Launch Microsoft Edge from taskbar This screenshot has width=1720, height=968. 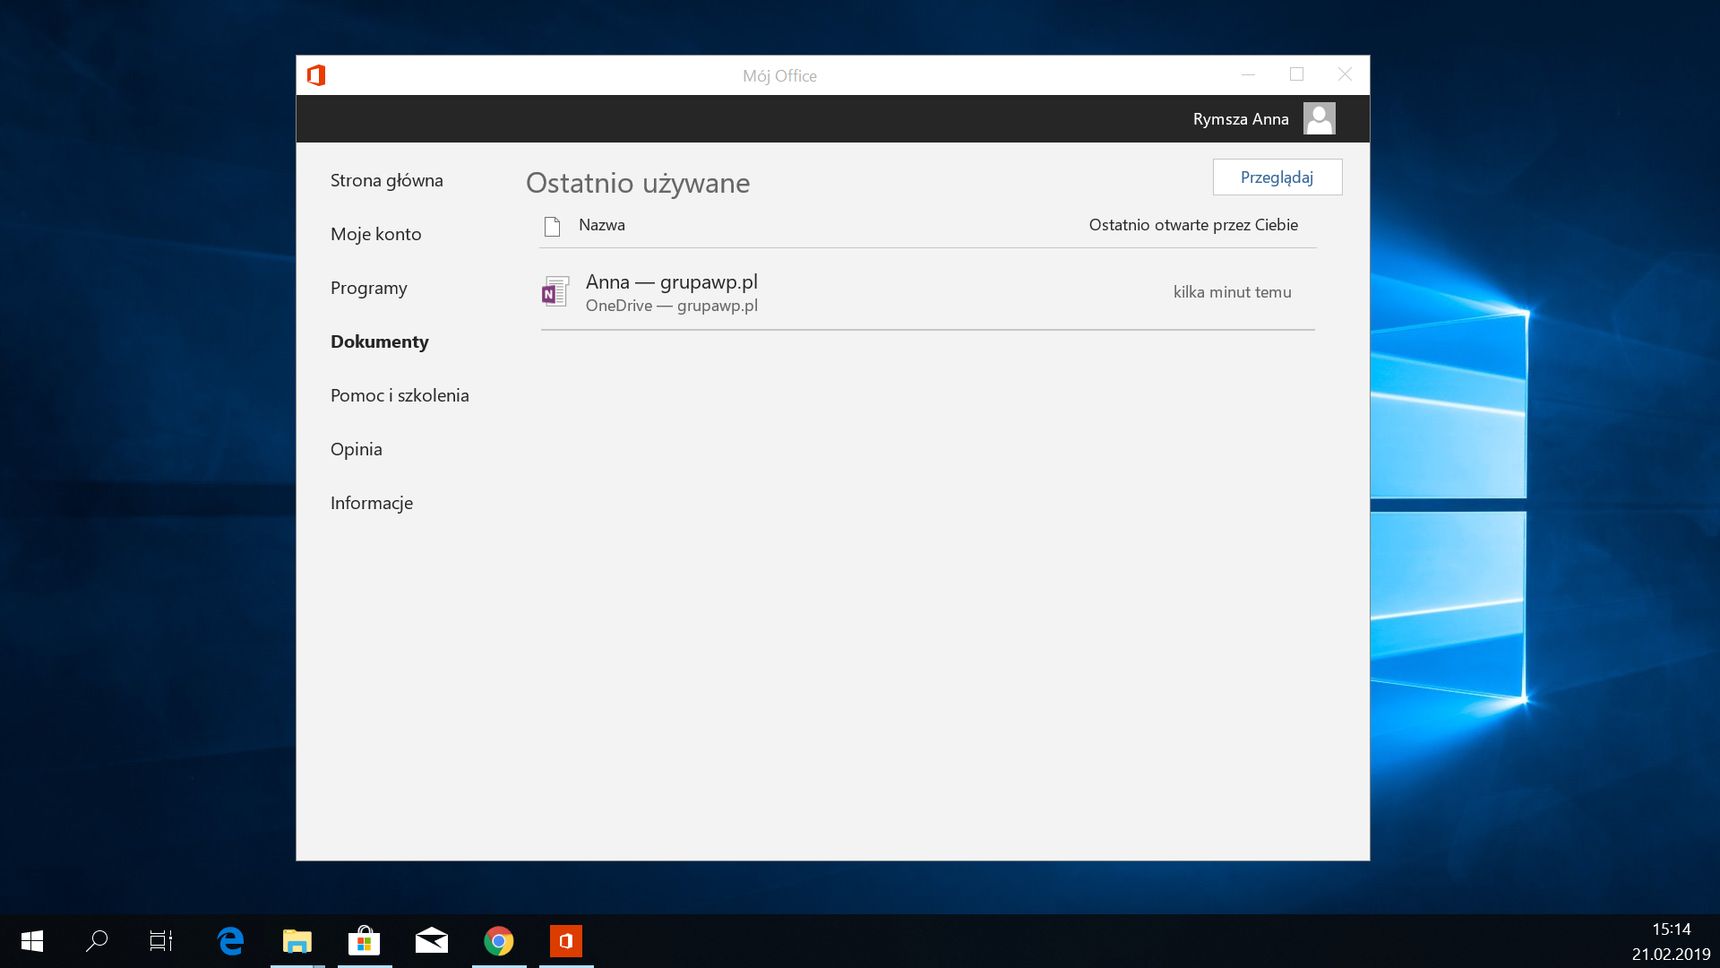[231, 941]
